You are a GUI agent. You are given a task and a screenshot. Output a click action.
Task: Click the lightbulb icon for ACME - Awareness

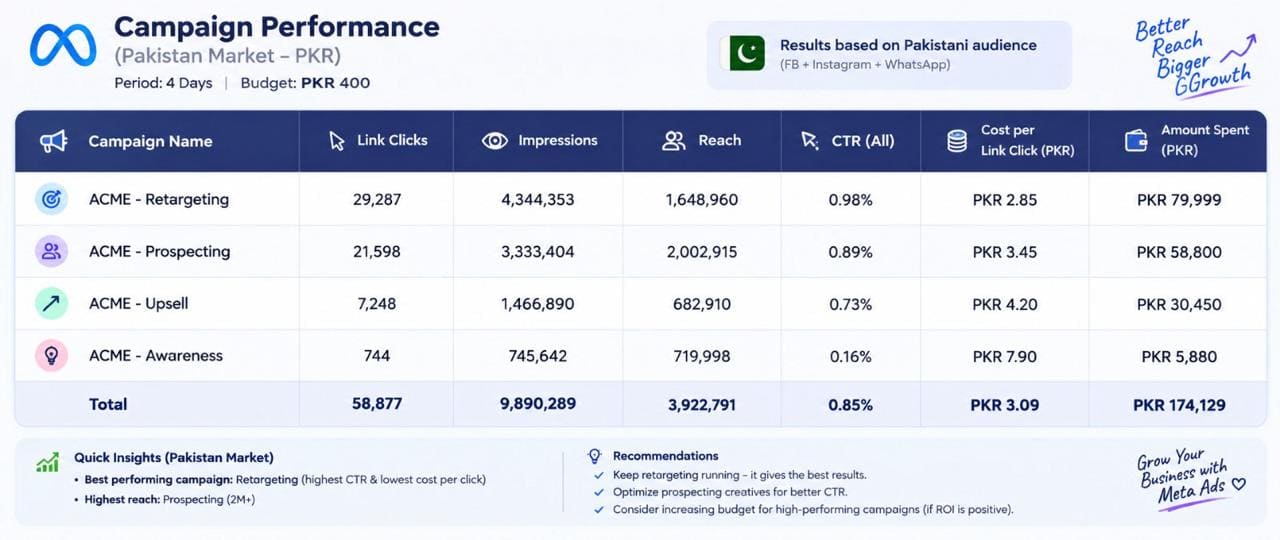tap(51, 356)
